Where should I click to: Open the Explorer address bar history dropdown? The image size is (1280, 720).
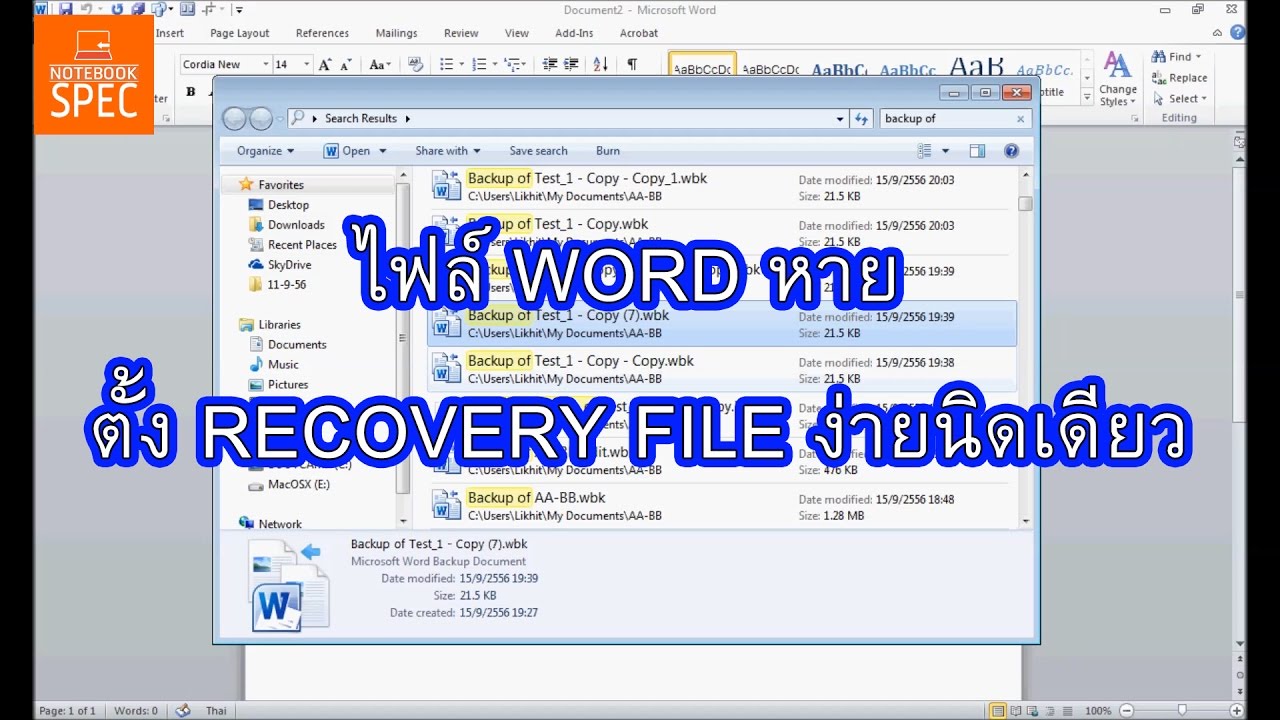840,118
